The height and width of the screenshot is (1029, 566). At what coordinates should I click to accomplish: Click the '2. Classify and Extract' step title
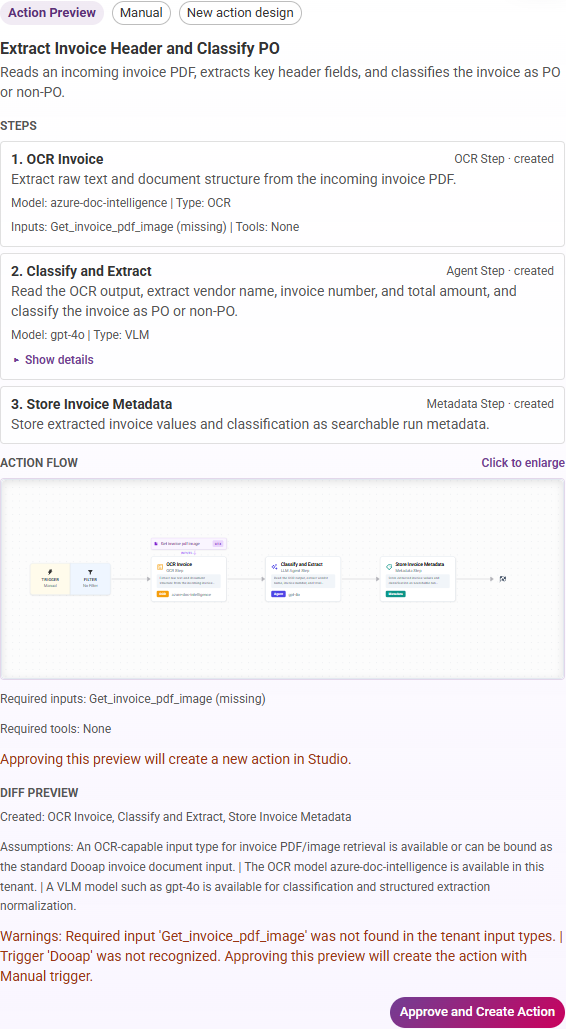[81, 271]
